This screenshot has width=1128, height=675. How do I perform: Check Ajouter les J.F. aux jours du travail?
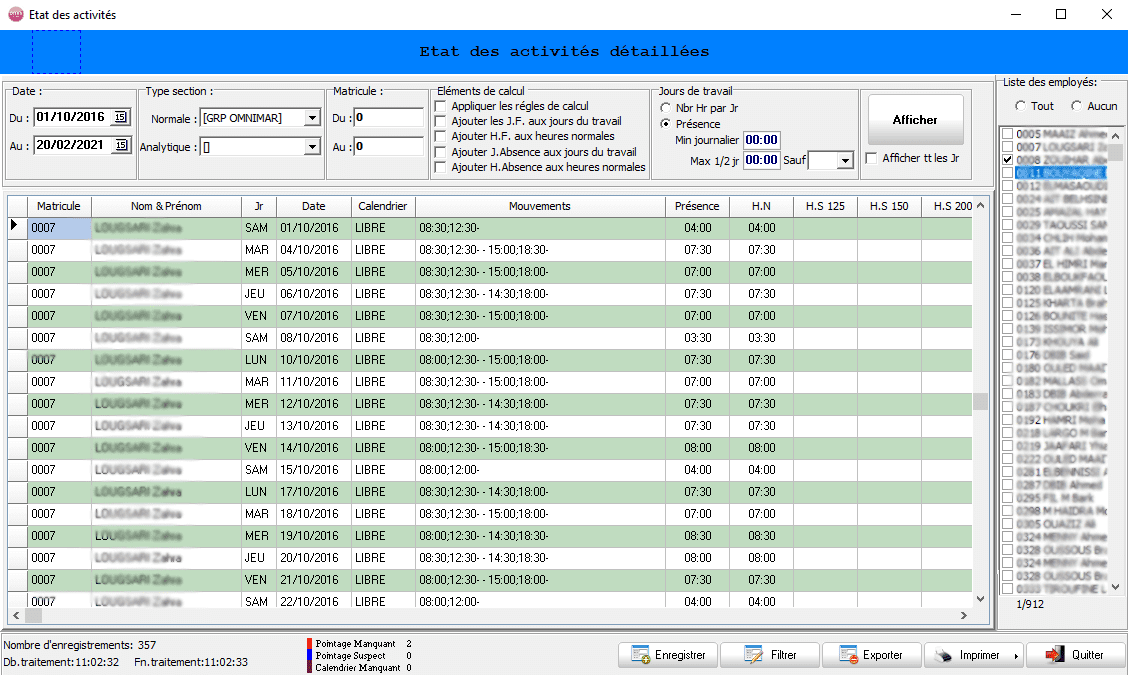tap(440, 122)
